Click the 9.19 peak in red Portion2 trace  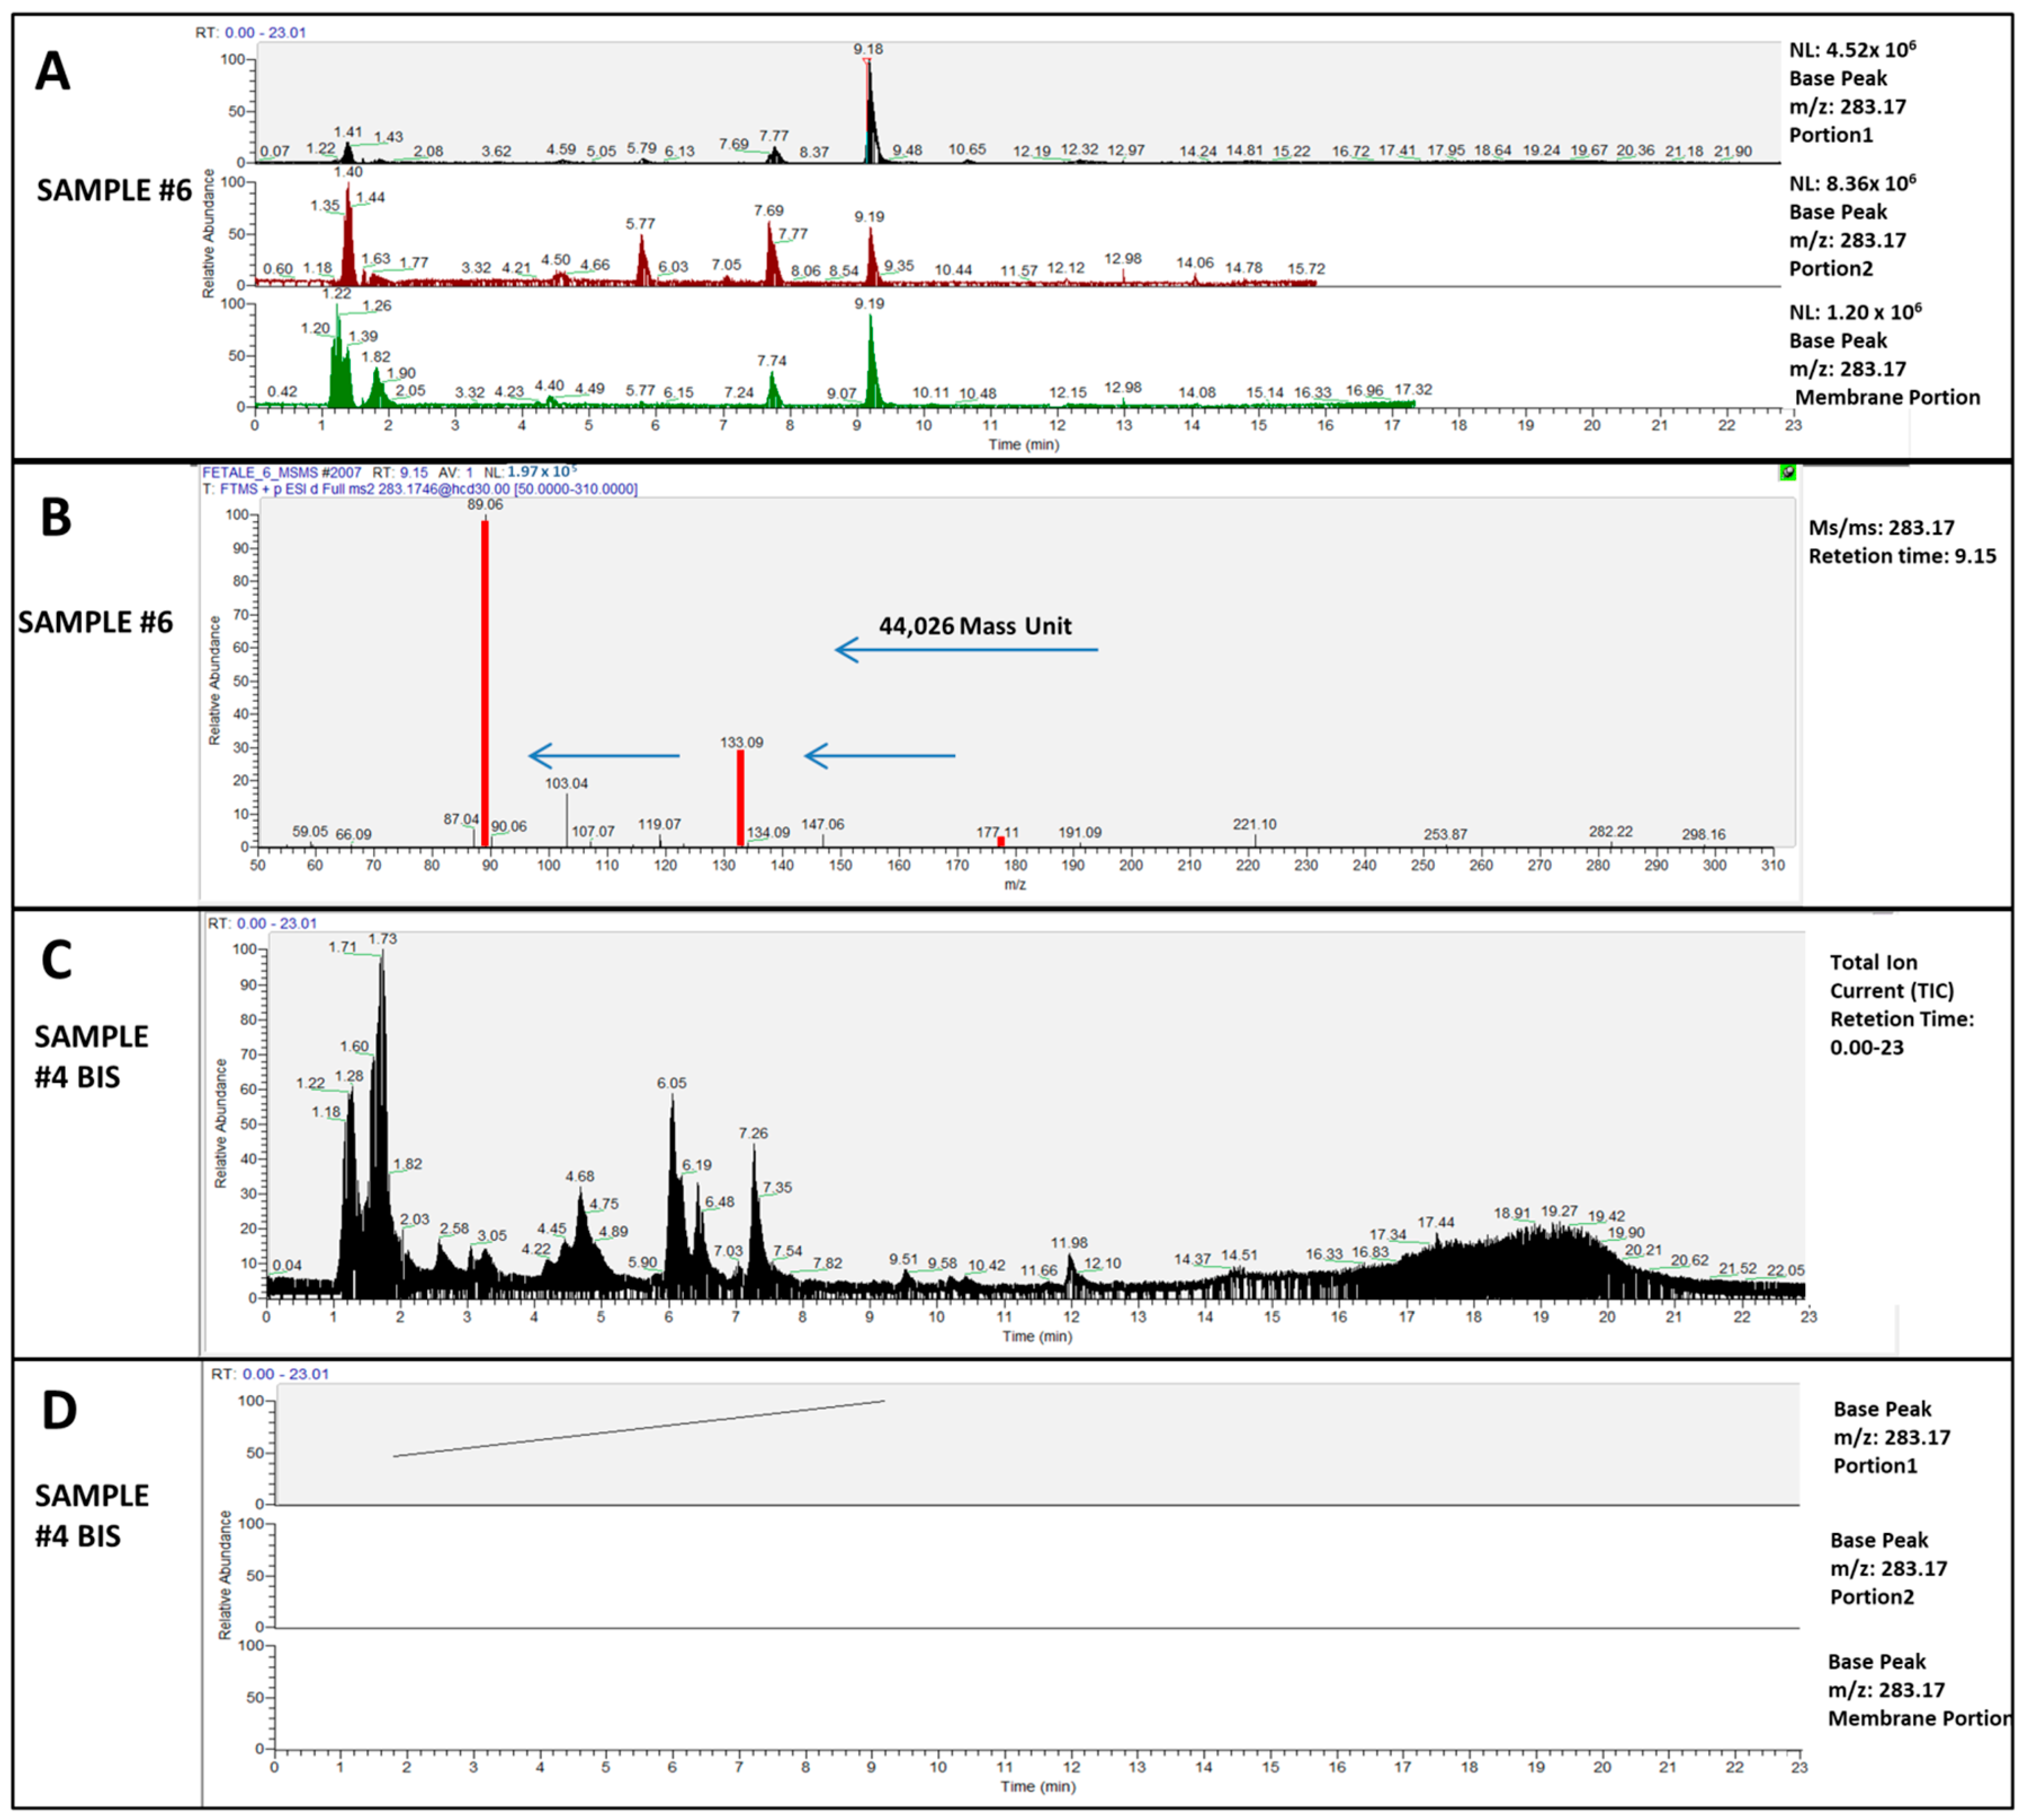(871, 255)
